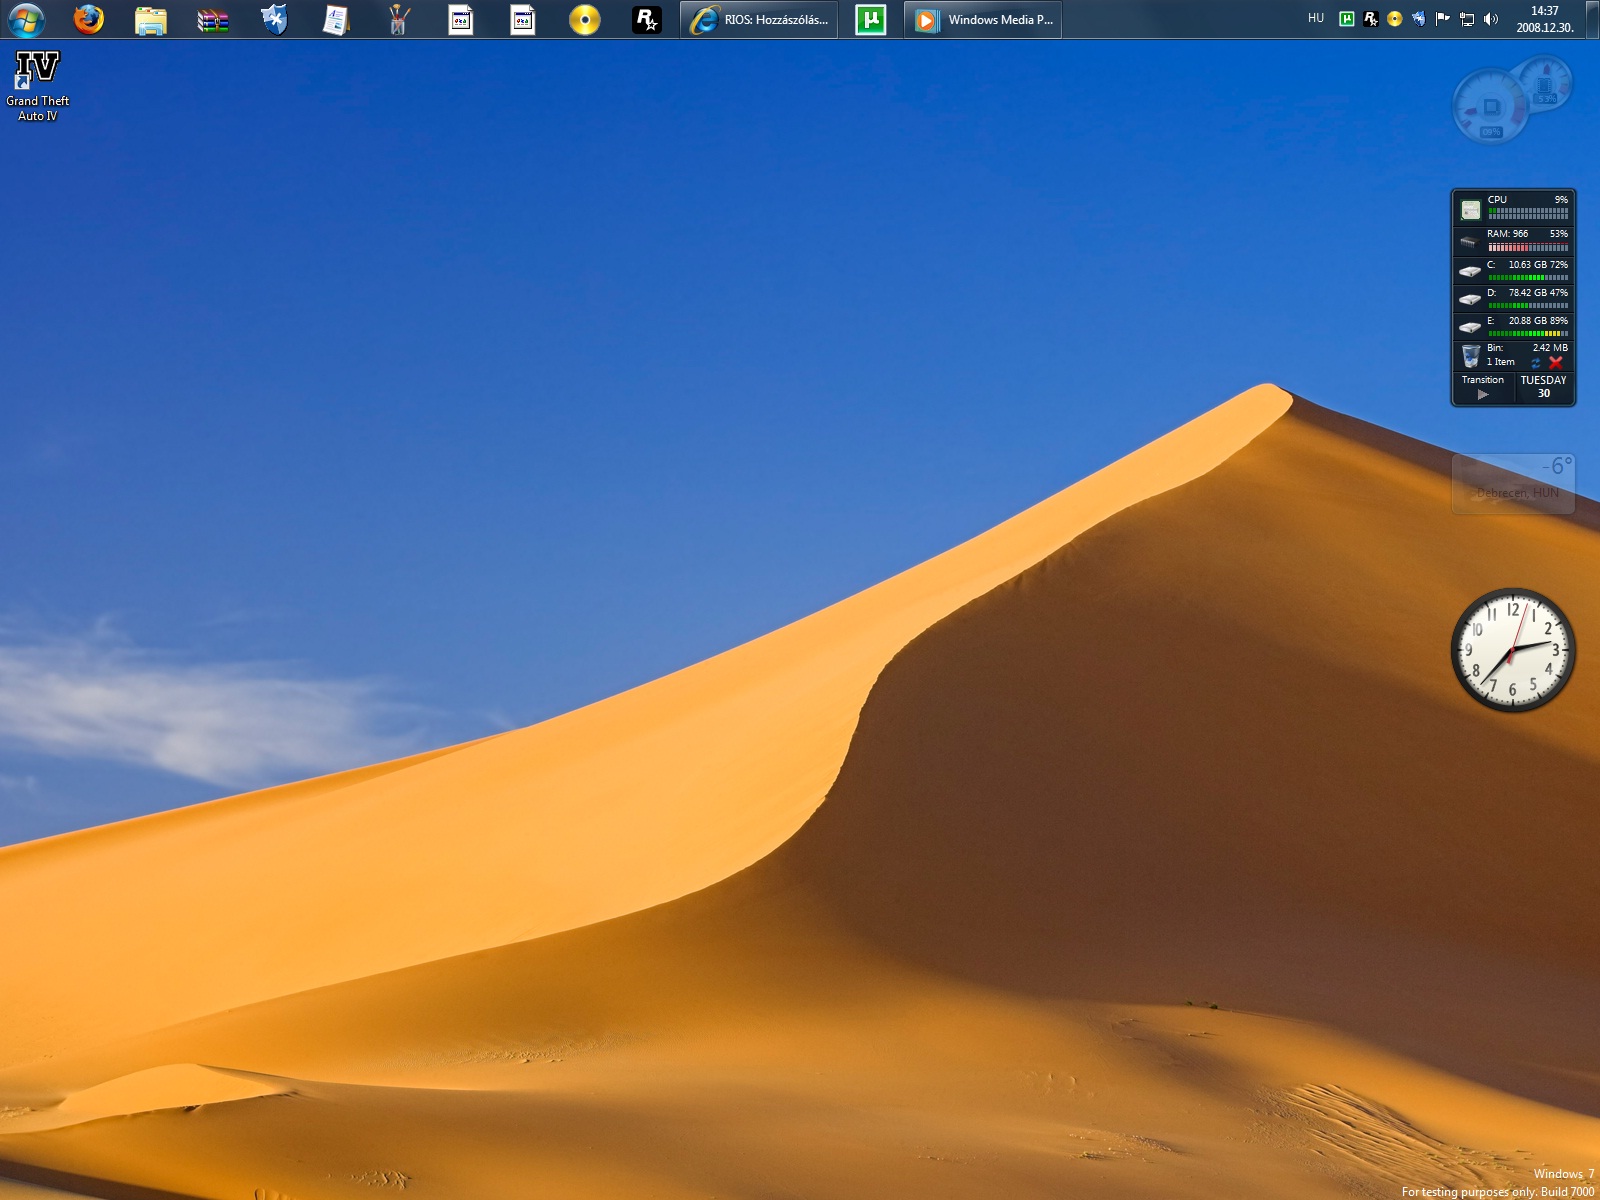The width and height of the screenshot is (1600, 1200).
Task: Launch WinRAR from the taskbar
Action: tap(212, 20)
